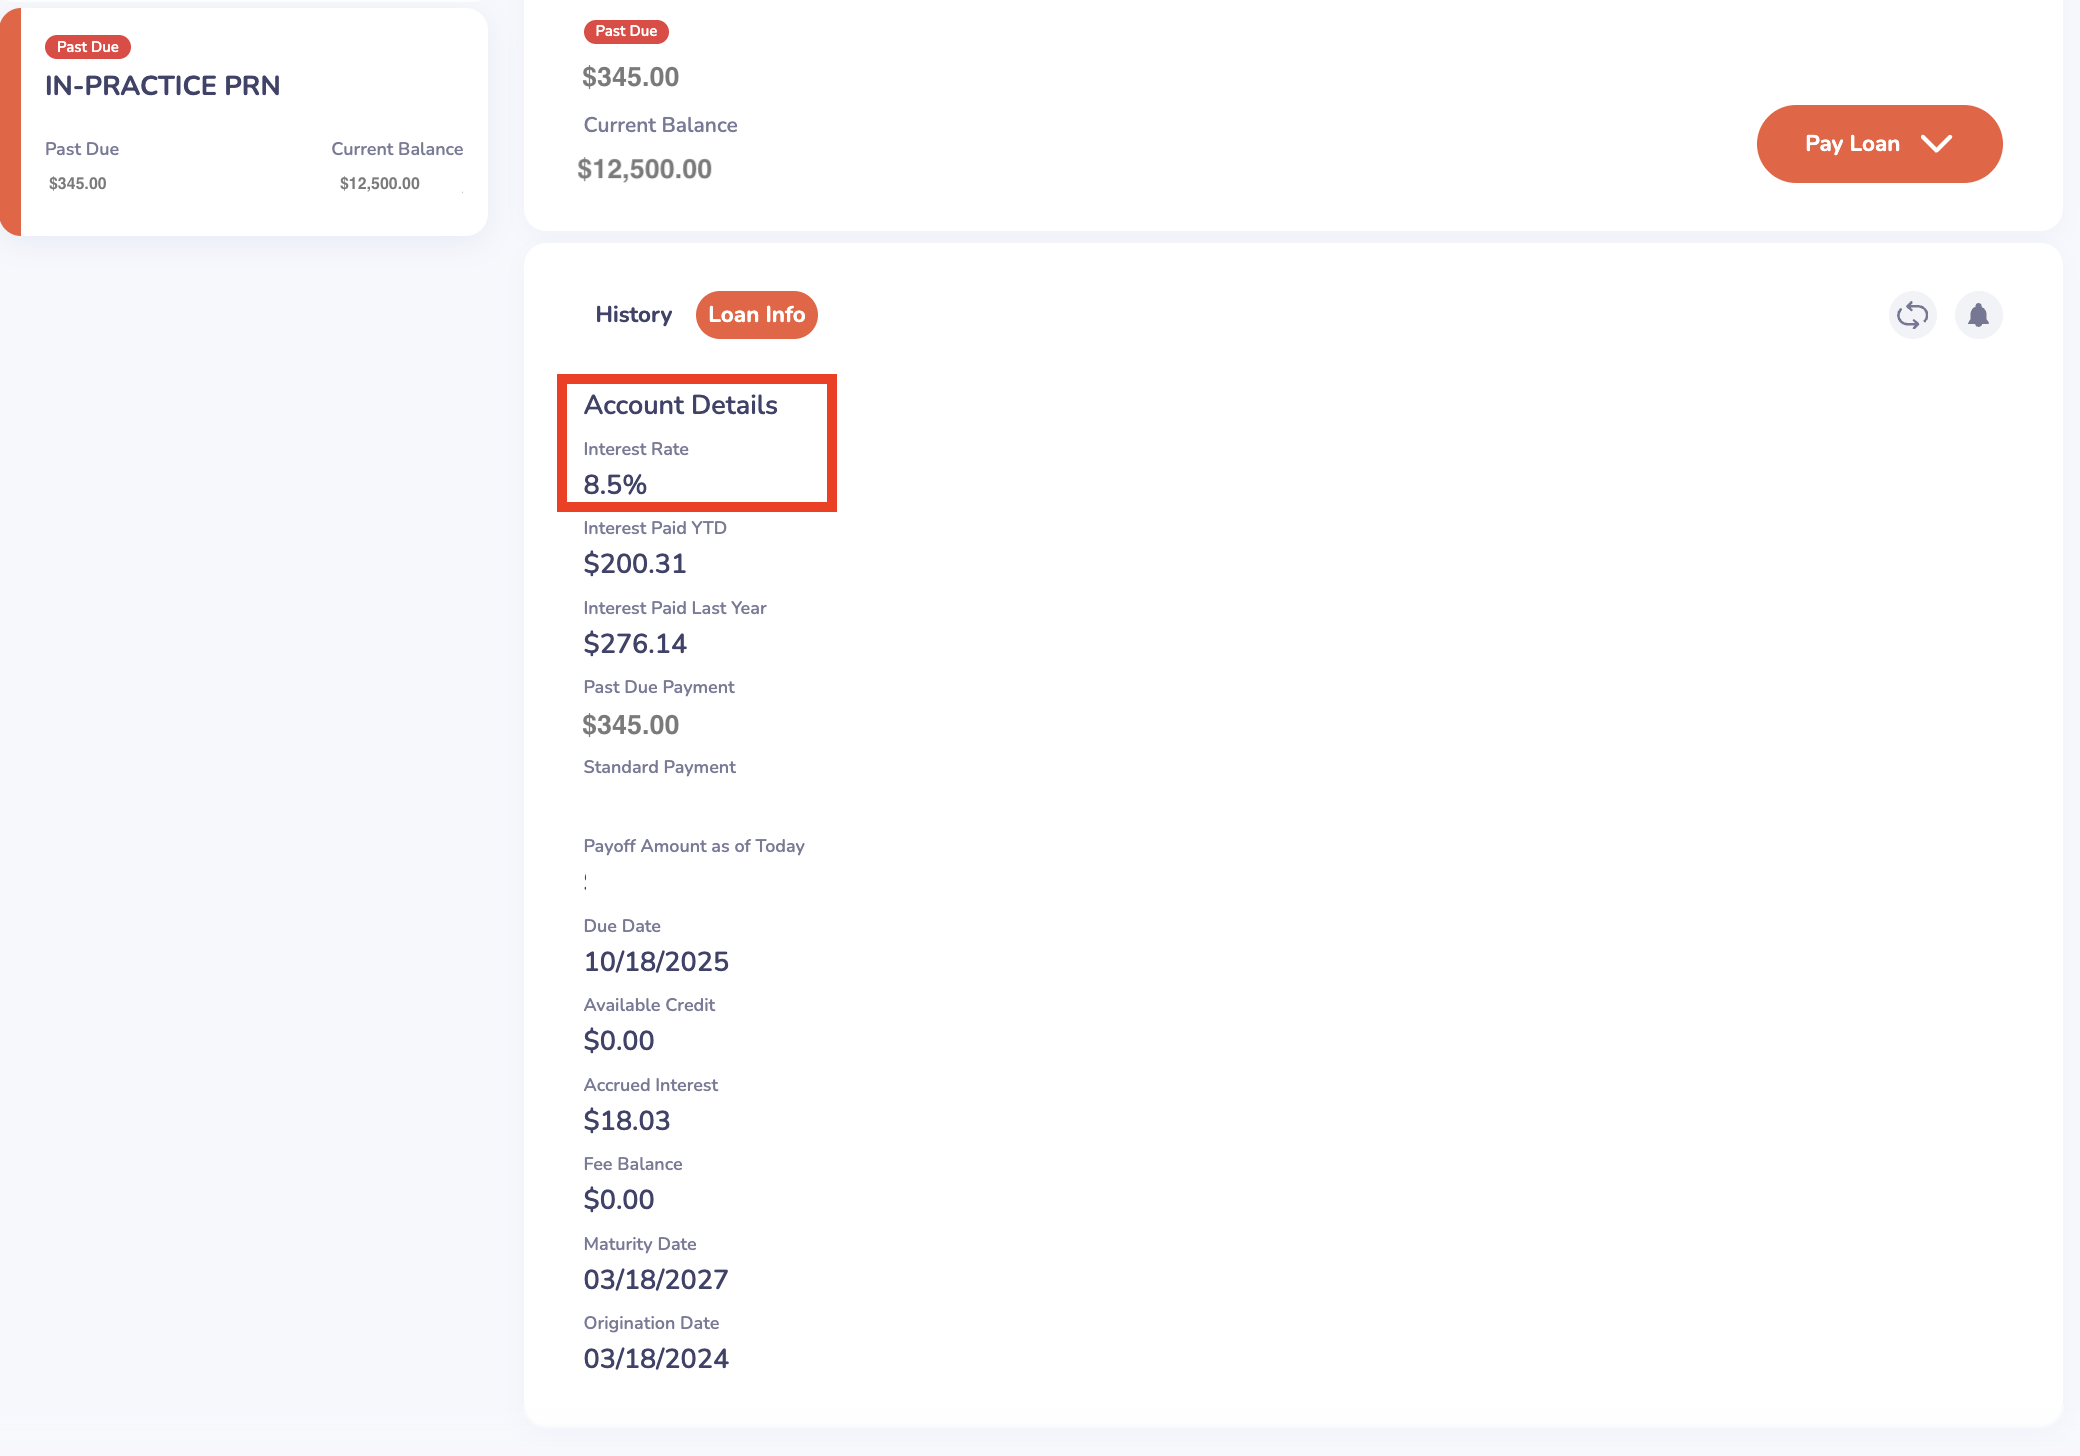
Task: Select the Loan Info tab
Action: click(x=756, y=315)
